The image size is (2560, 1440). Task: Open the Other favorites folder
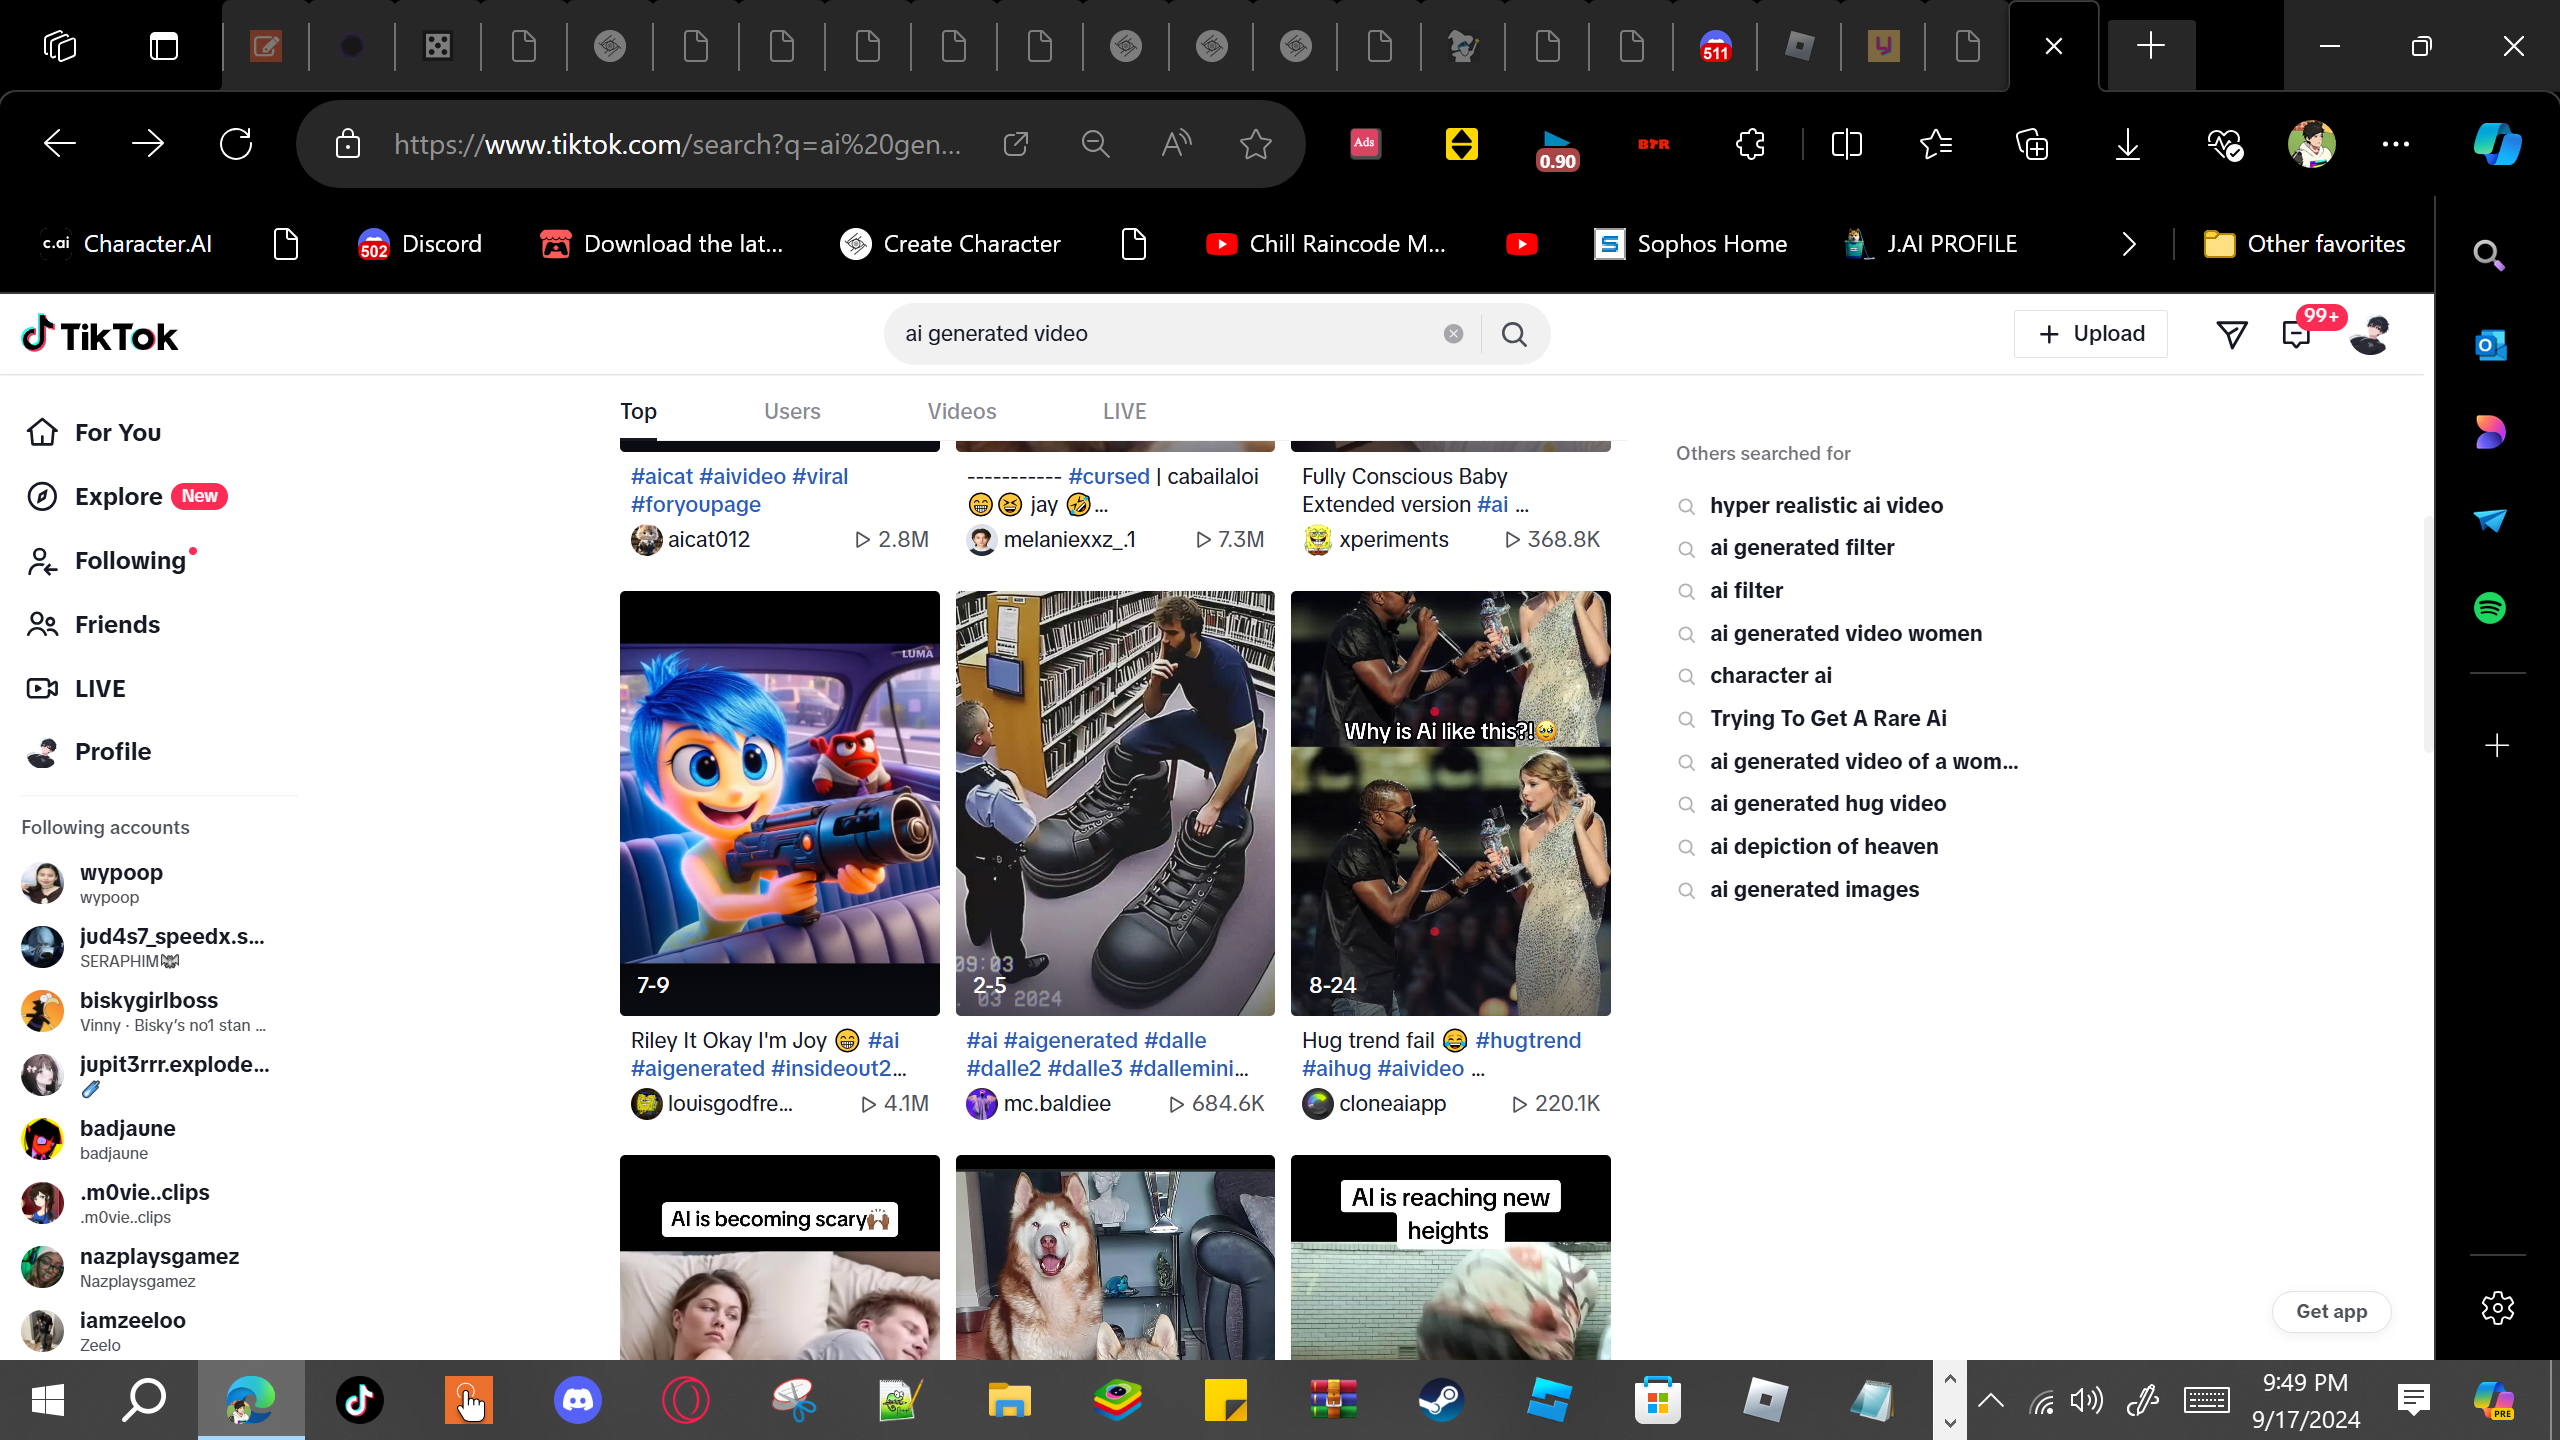pyautogui.click(x=2305, y=244)
